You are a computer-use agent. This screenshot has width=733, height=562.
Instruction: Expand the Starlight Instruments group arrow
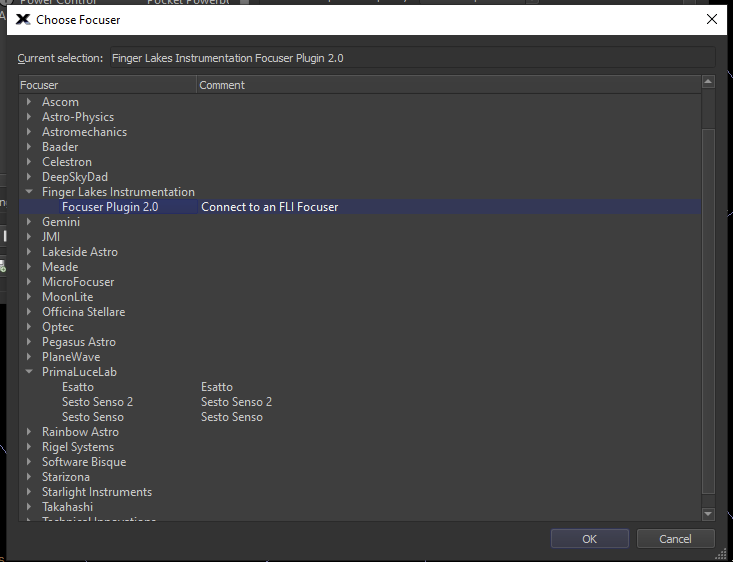click(29, 491)
